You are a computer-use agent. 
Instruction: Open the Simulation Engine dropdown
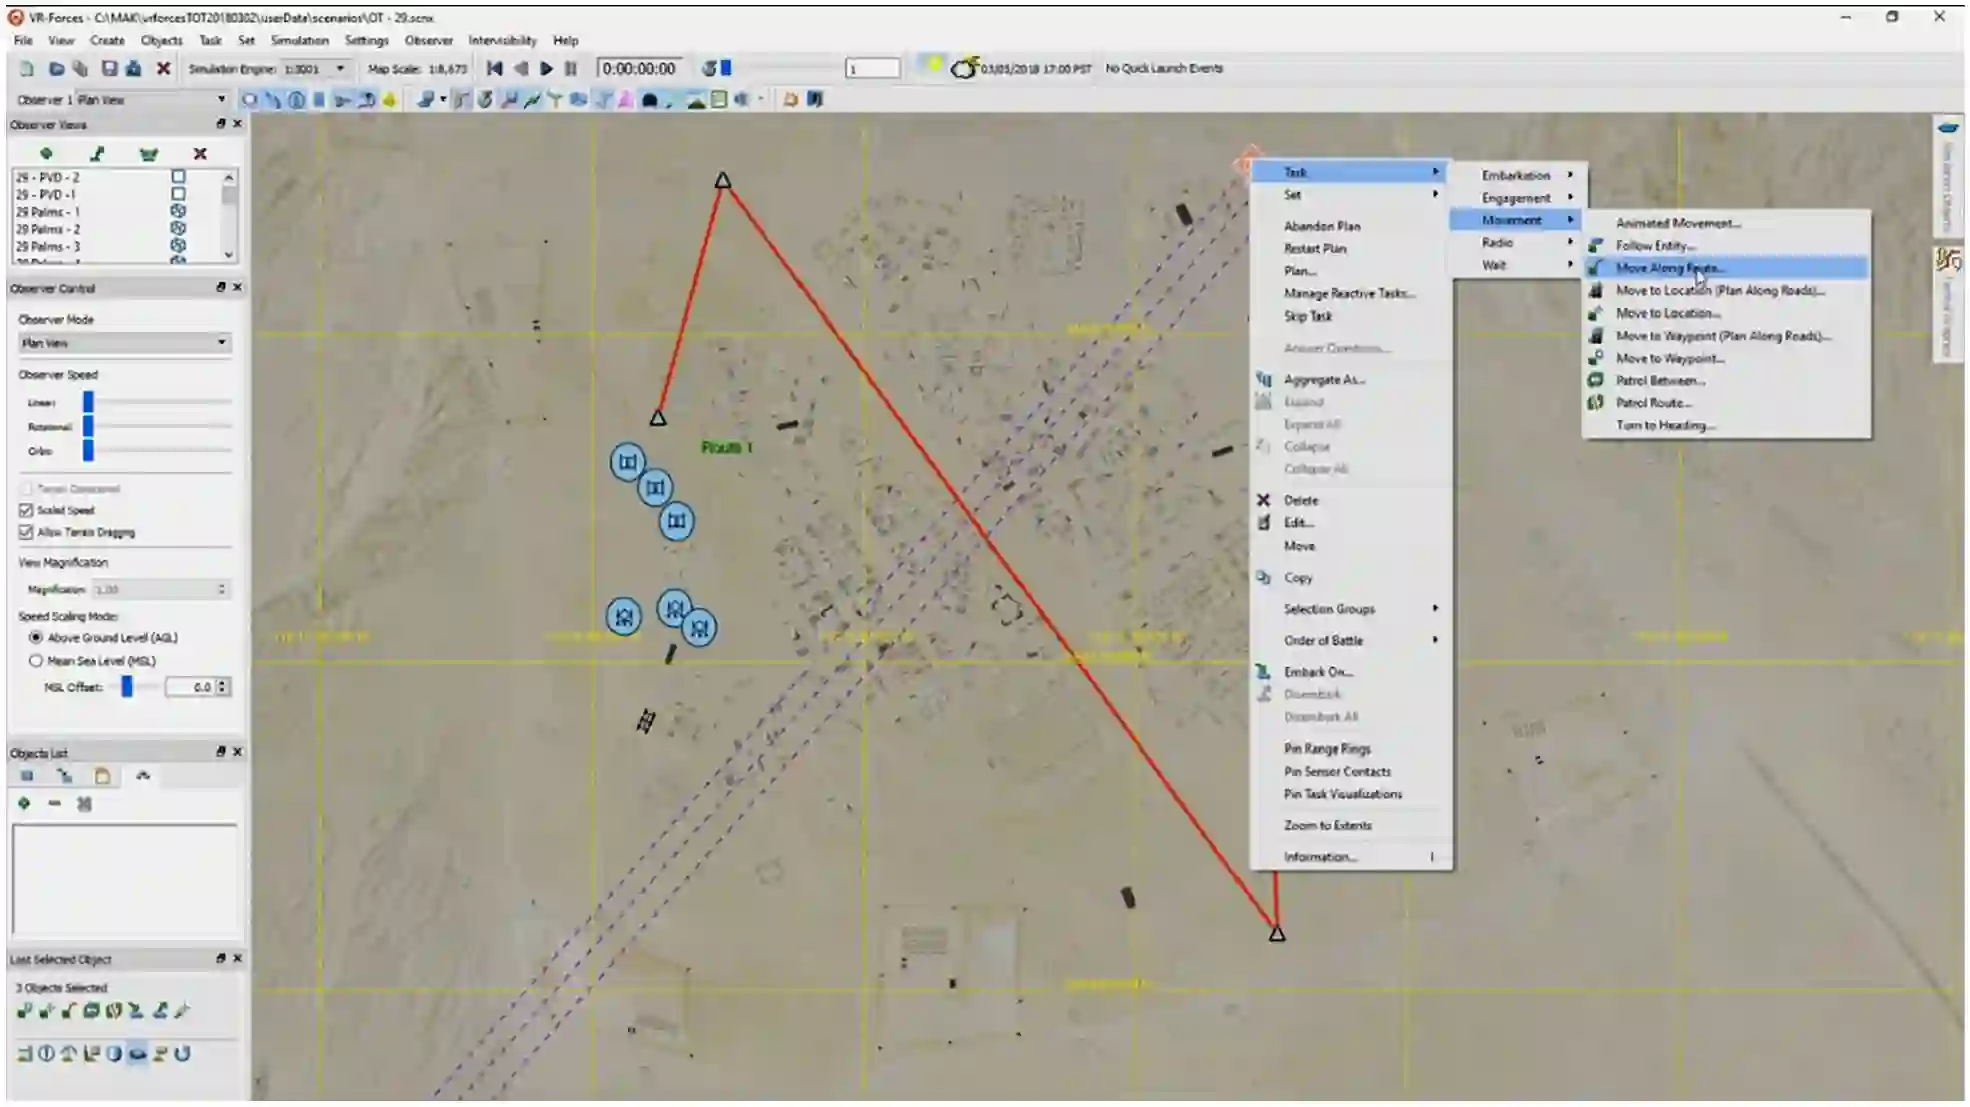[x=340, y=69]
